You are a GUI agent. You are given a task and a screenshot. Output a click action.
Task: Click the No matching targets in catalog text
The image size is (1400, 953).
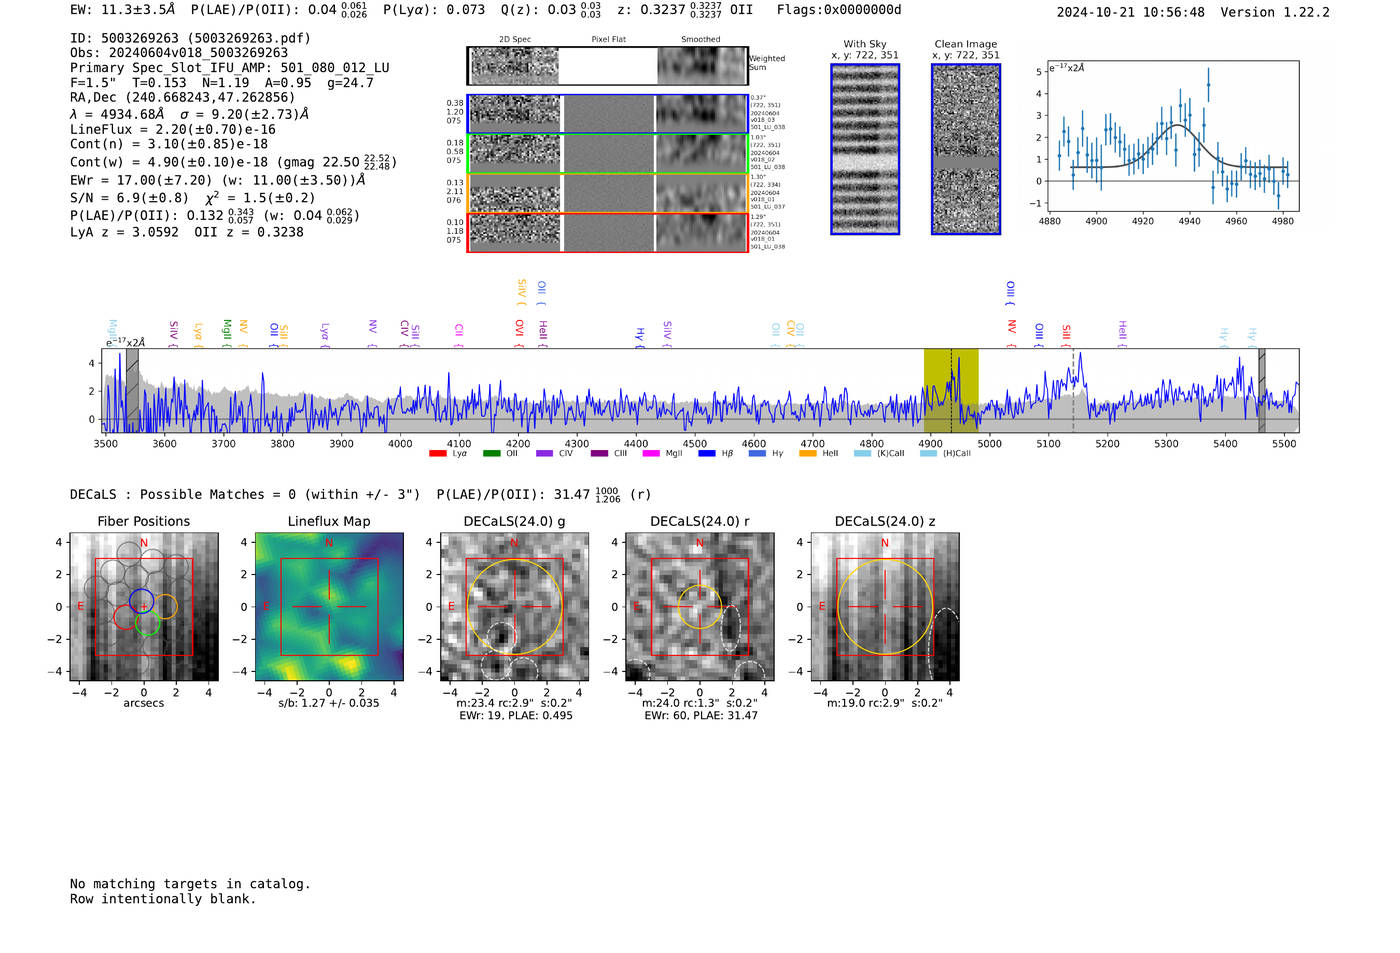[x=190, y=884]
